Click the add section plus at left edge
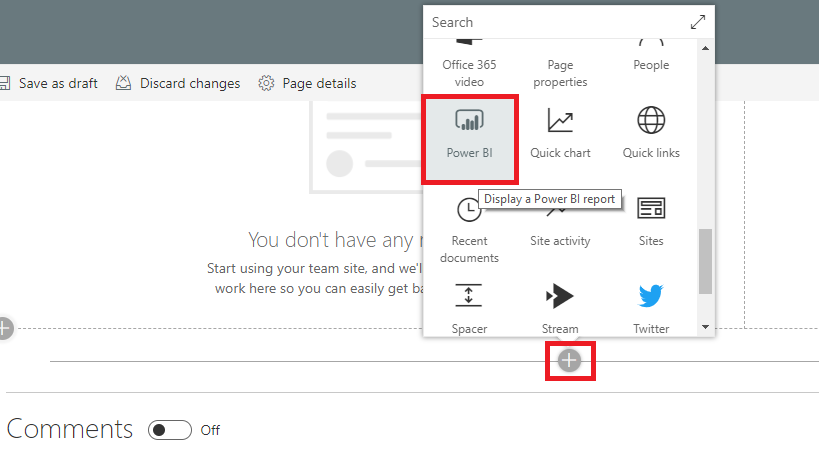The width and height of the screenshot is (819, 467). click(x=4, y=329)
